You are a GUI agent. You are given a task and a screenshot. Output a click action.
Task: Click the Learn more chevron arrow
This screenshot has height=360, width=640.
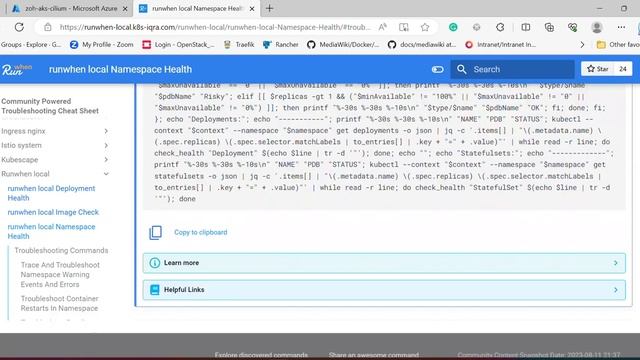[x=616, y=263]
